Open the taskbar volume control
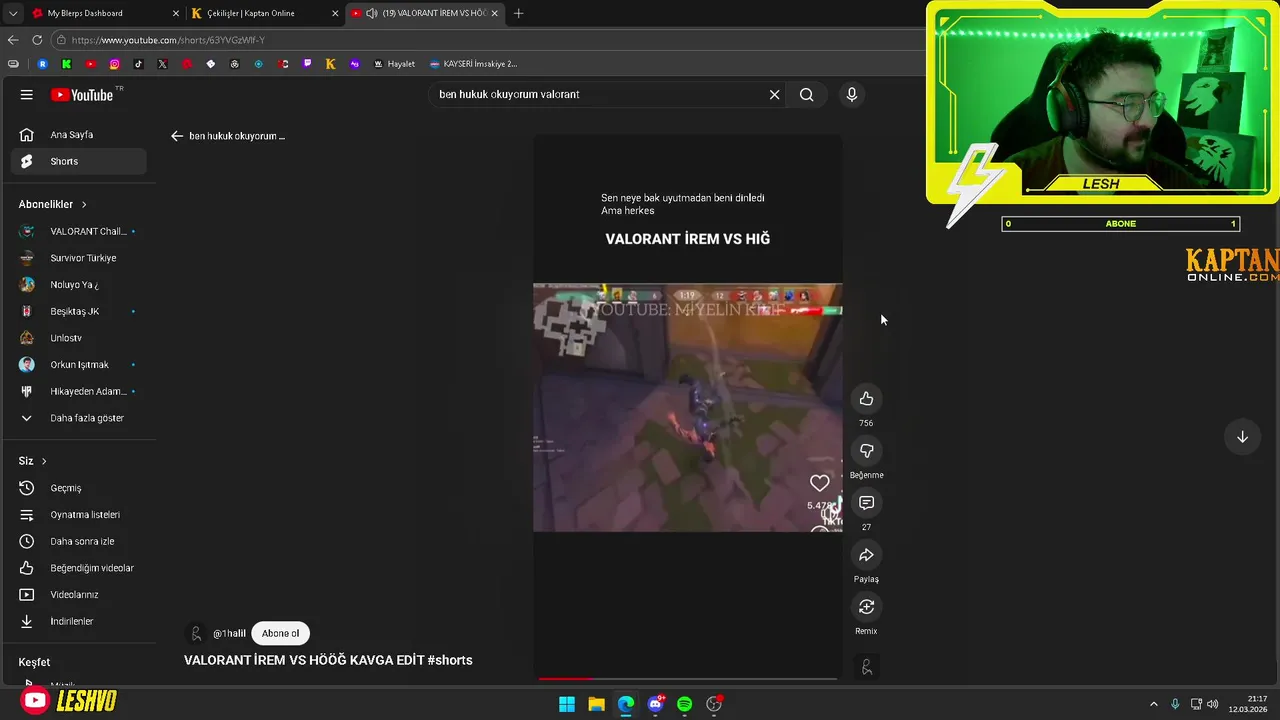Viewport: 1280px width, 720px height. (x=1213, y=704)
